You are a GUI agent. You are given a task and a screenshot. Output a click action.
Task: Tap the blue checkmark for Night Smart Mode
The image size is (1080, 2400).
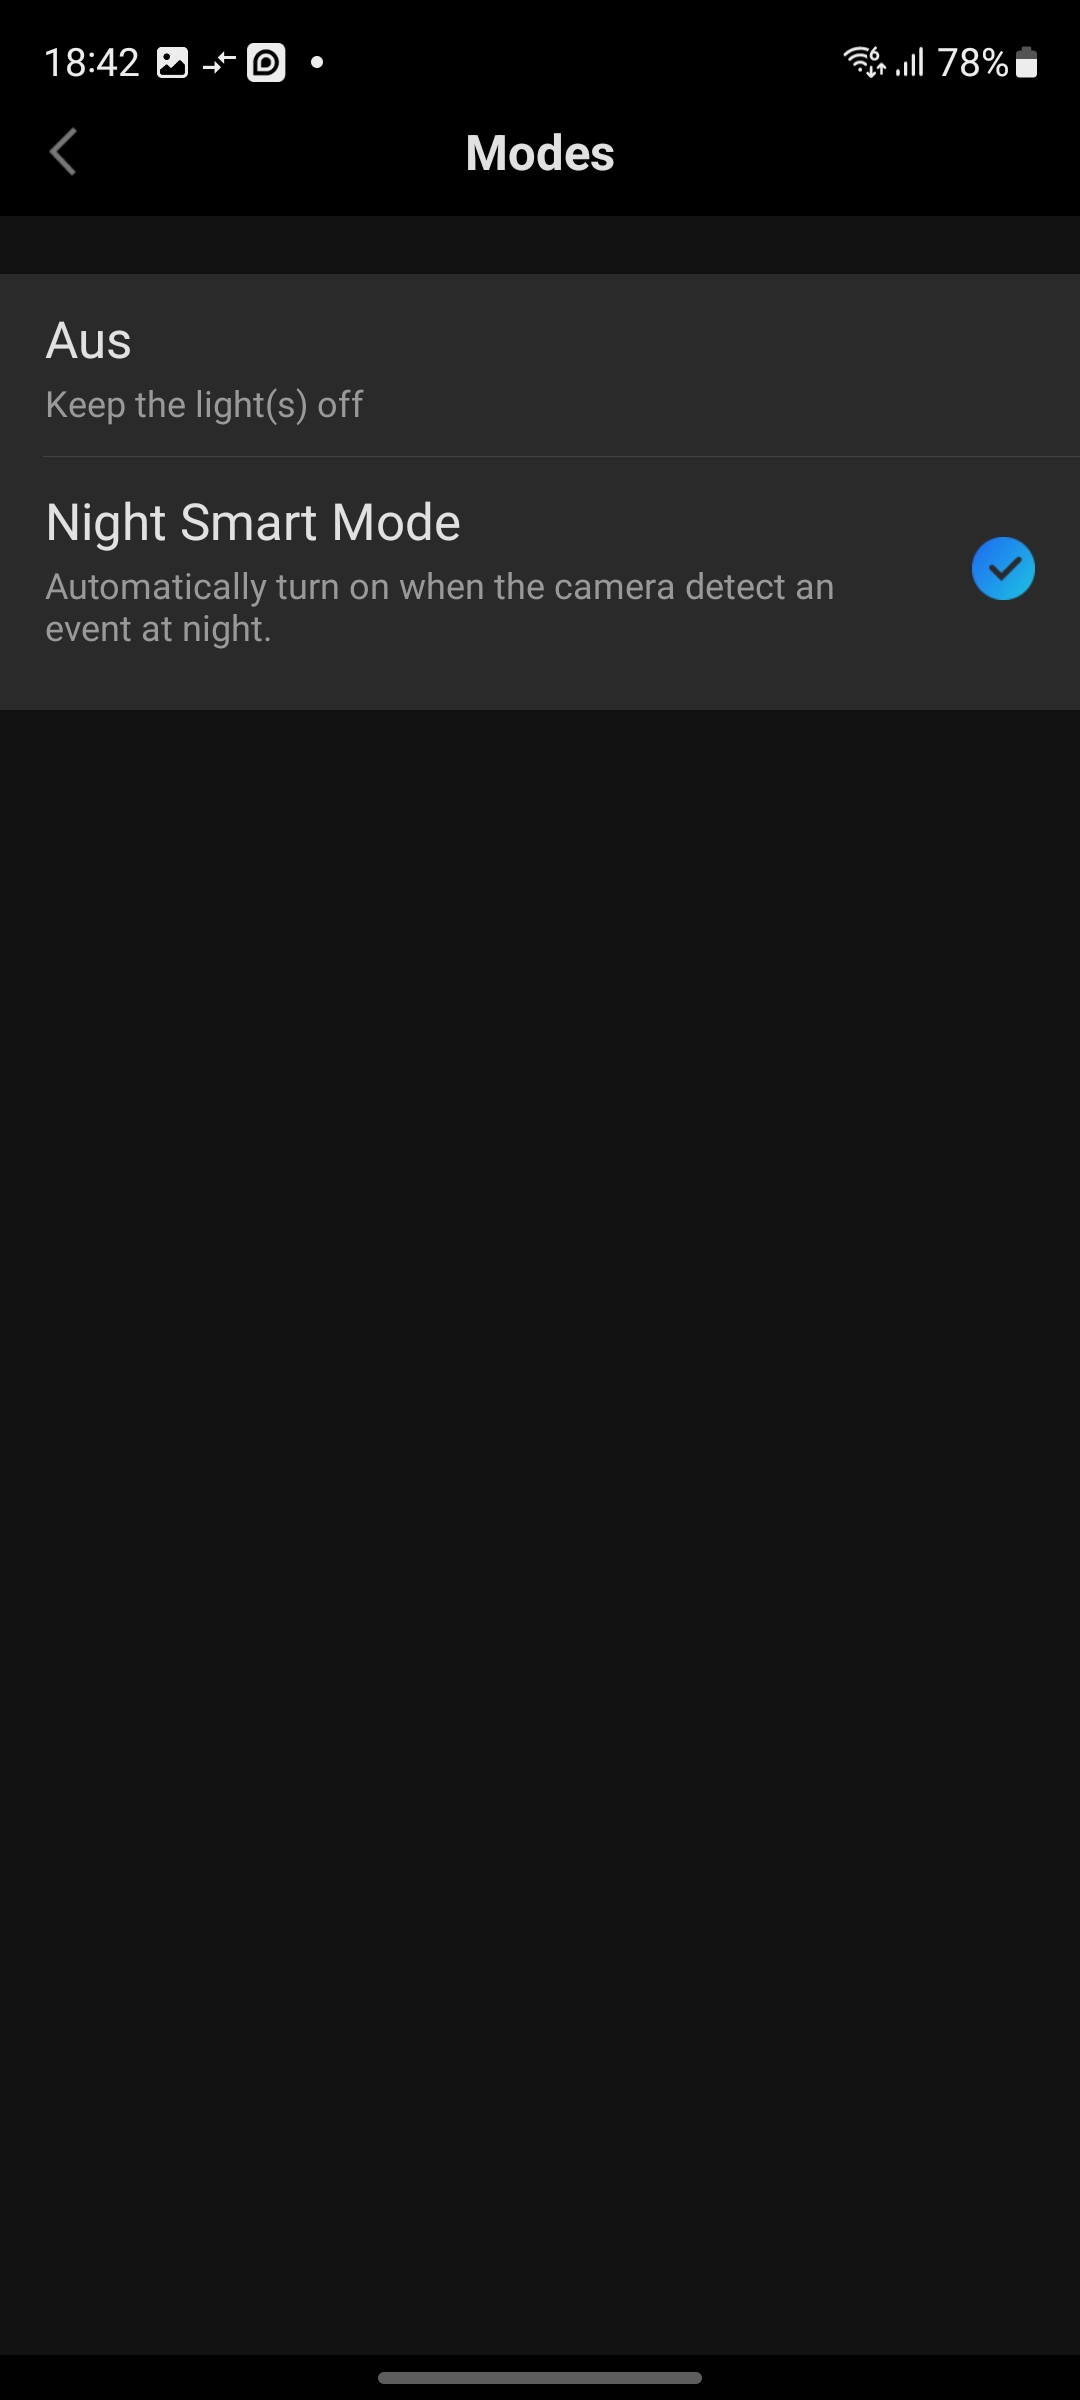coord(1003,569)
